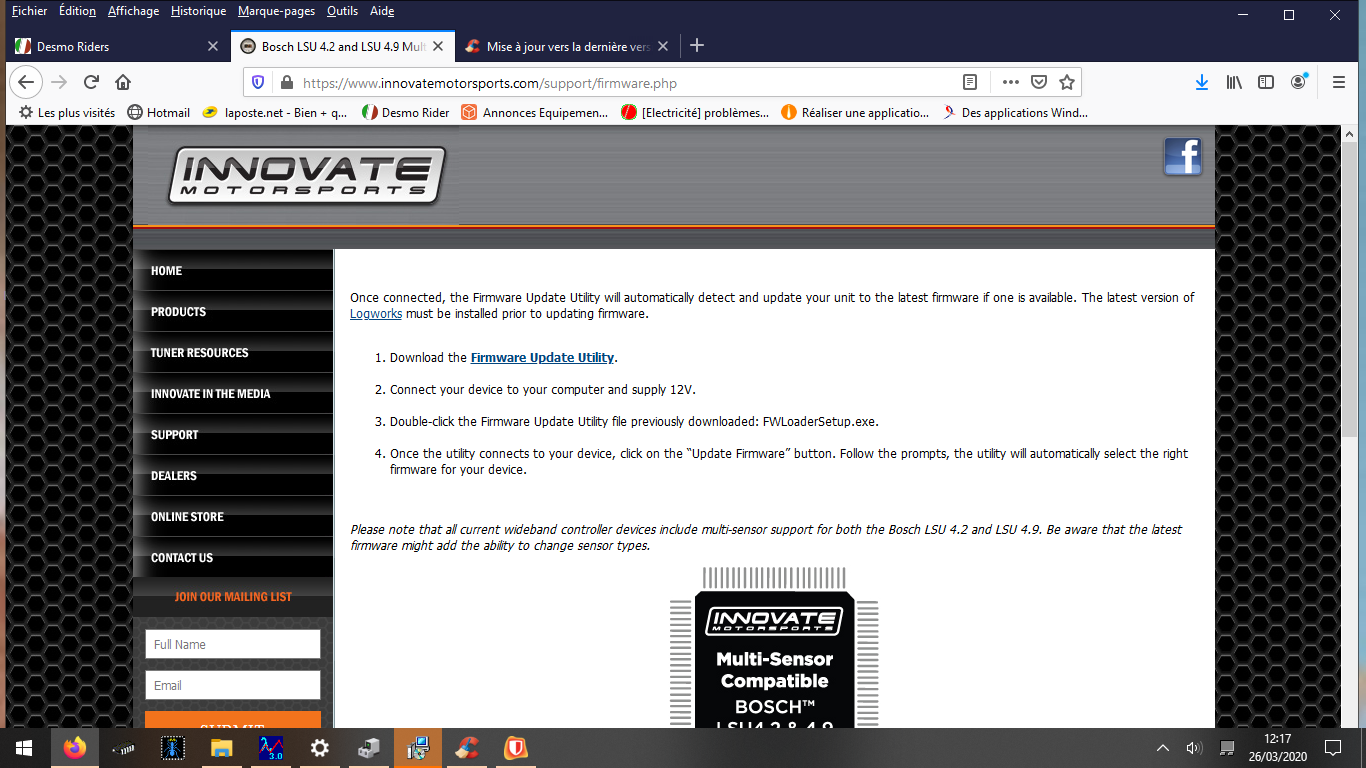Open the downloads panel
The width and height of the screenshot is (1366, 768).
[1202, 82]
